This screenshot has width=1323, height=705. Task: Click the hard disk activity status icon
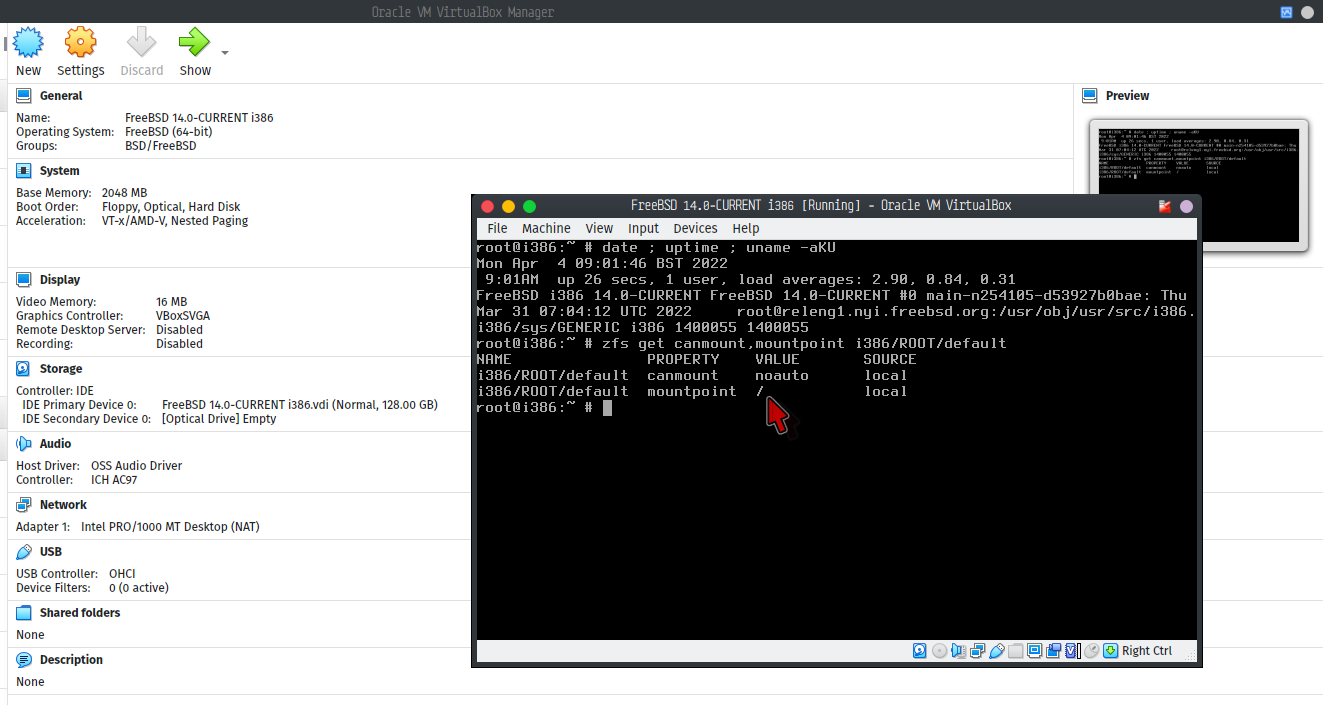[x=919, y=651]
